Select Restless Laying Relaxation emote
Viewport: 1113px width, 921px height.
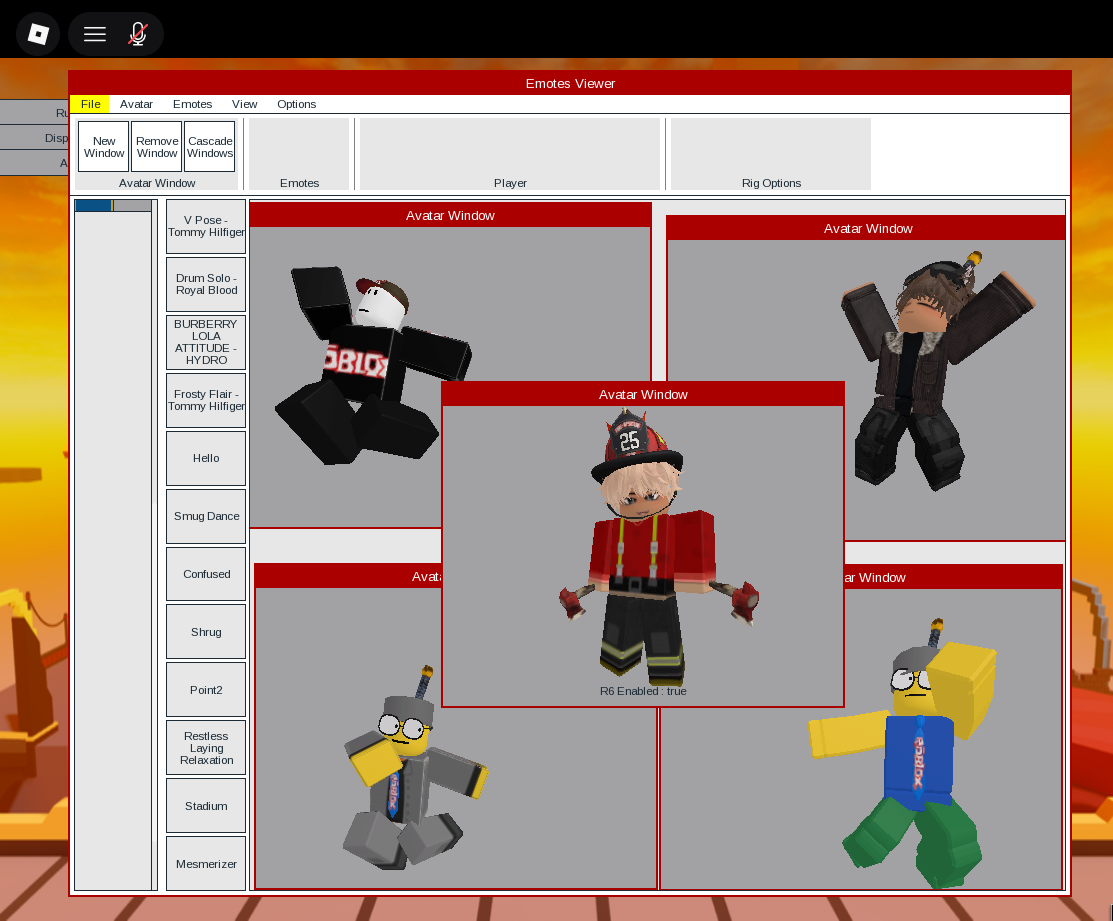(x=206, y=748)
